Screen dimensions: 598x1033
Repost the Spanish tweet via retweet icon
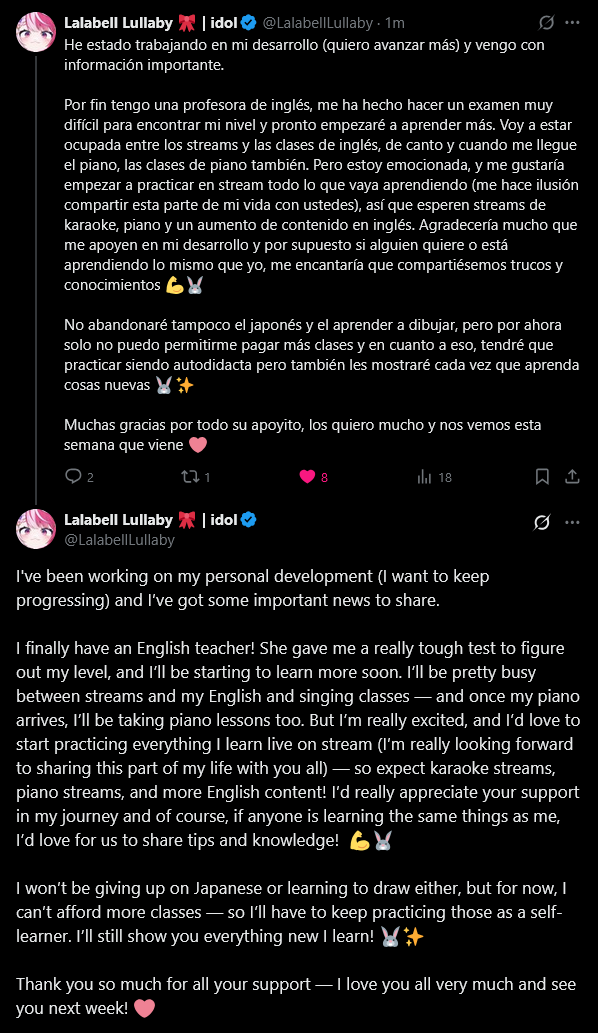(190, 476)
